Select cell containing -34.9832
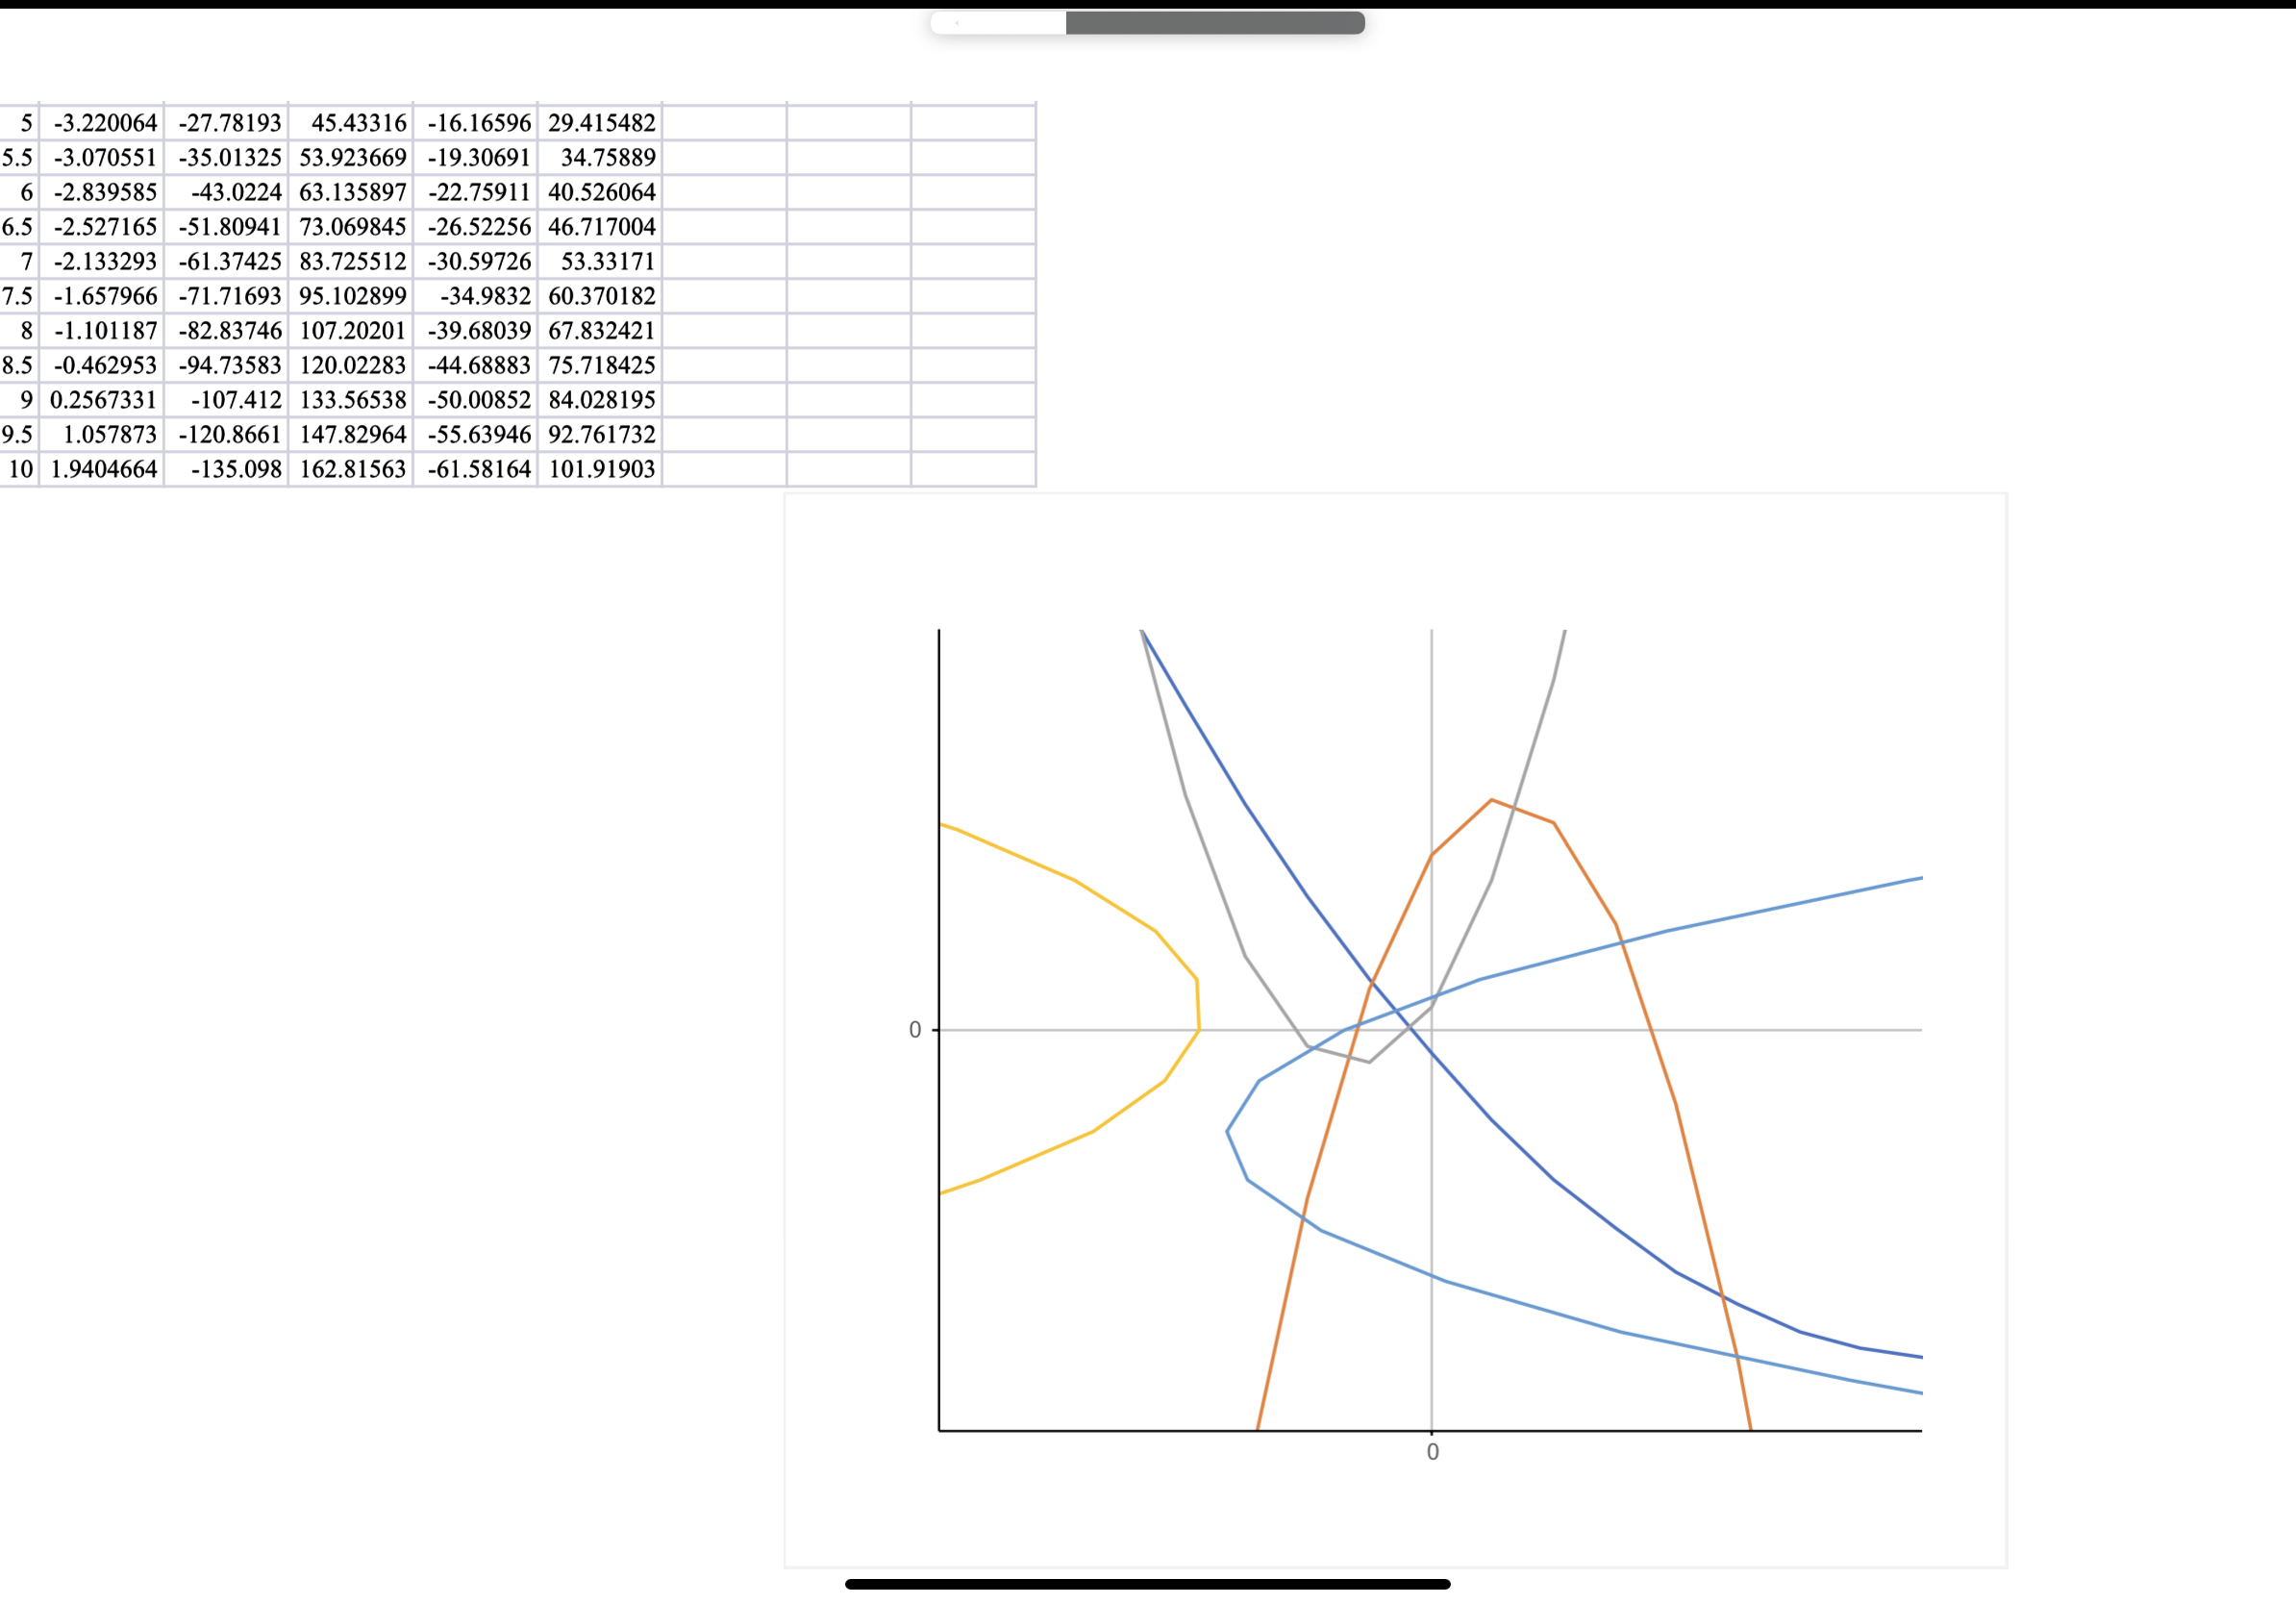The height and width of the screenshot is (1604, 2296). 476,296
